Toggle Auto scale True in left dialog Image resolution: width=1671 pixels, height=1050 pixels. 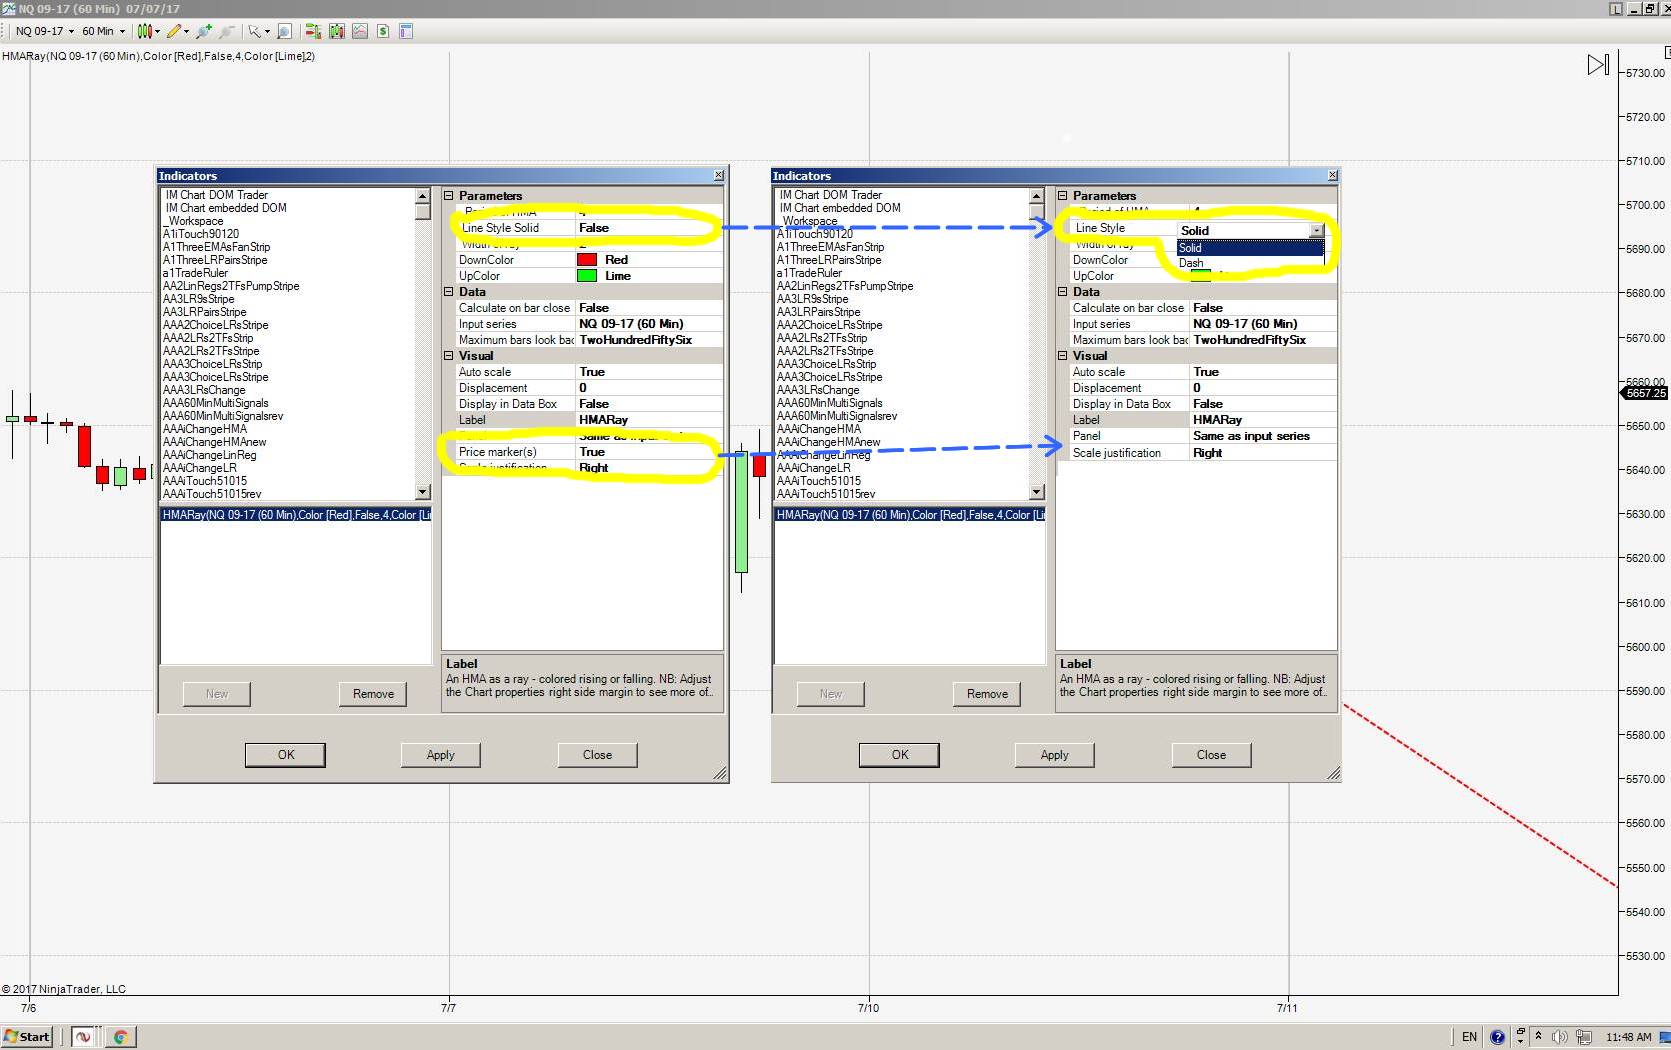(x=649, y=372)
